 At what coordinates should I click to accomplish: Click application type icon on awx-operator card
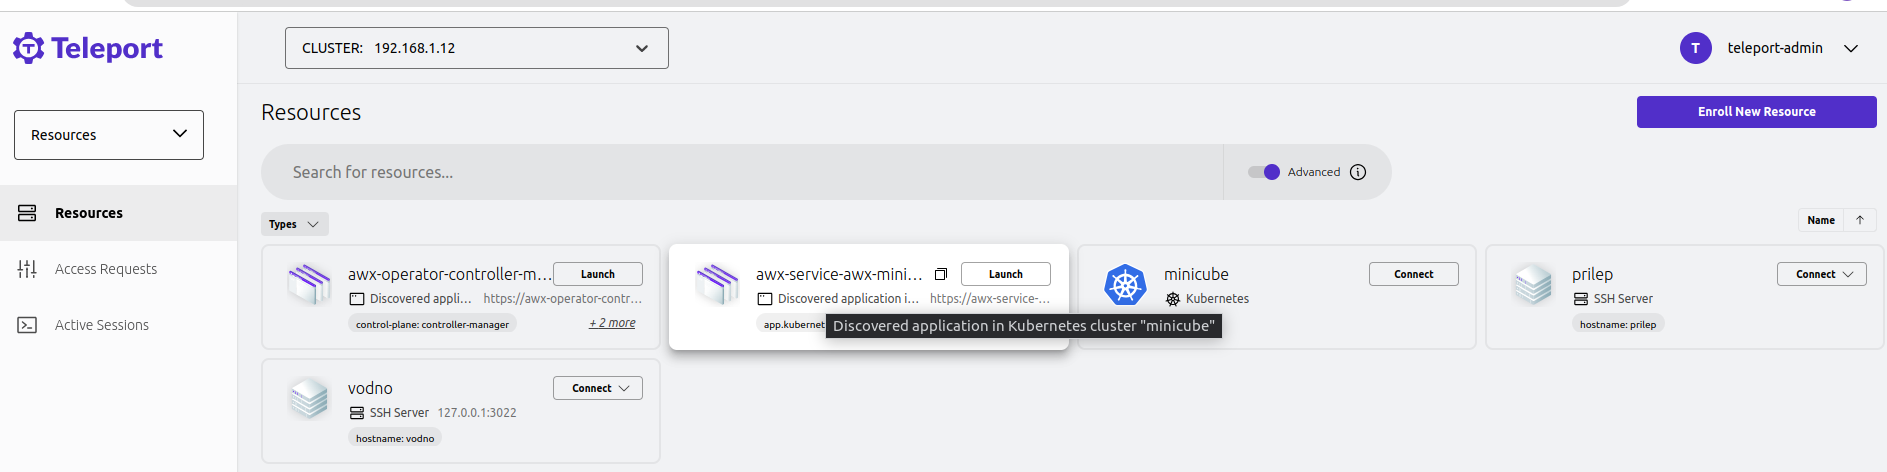357,299
